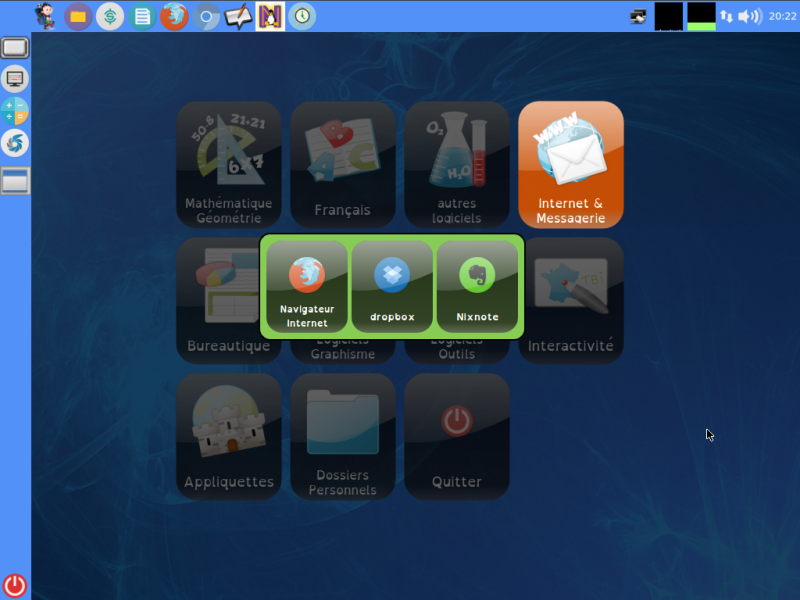Open the Français category tile
Image resolution: width=800 pixels, height=600 pixels.
(x=343, y=164)
